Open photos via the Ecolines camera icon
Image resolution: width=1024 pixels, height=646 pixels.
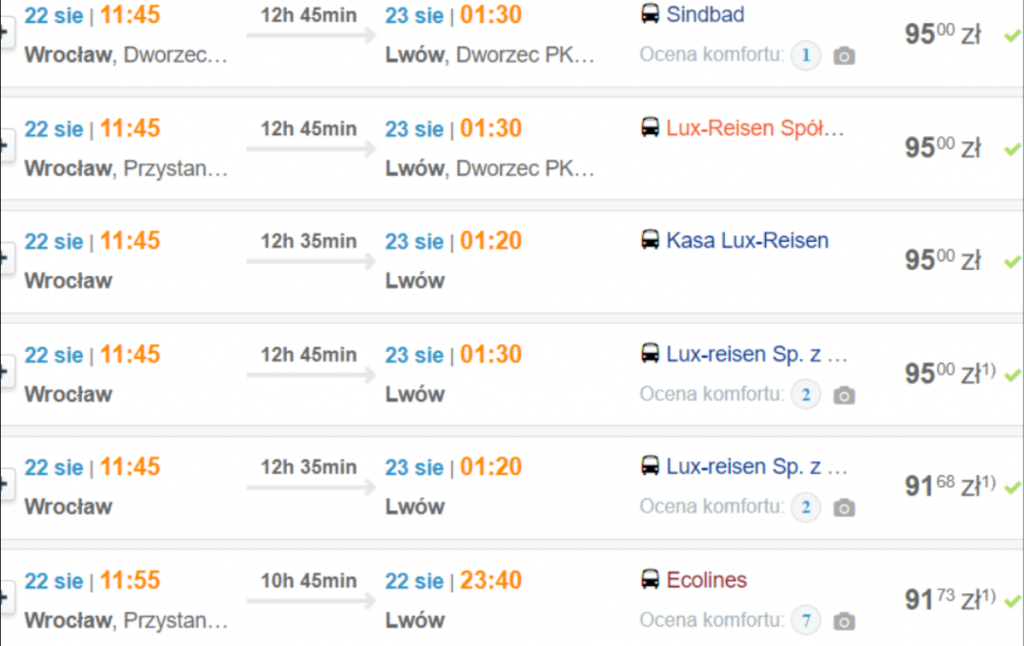coord(844,622)
